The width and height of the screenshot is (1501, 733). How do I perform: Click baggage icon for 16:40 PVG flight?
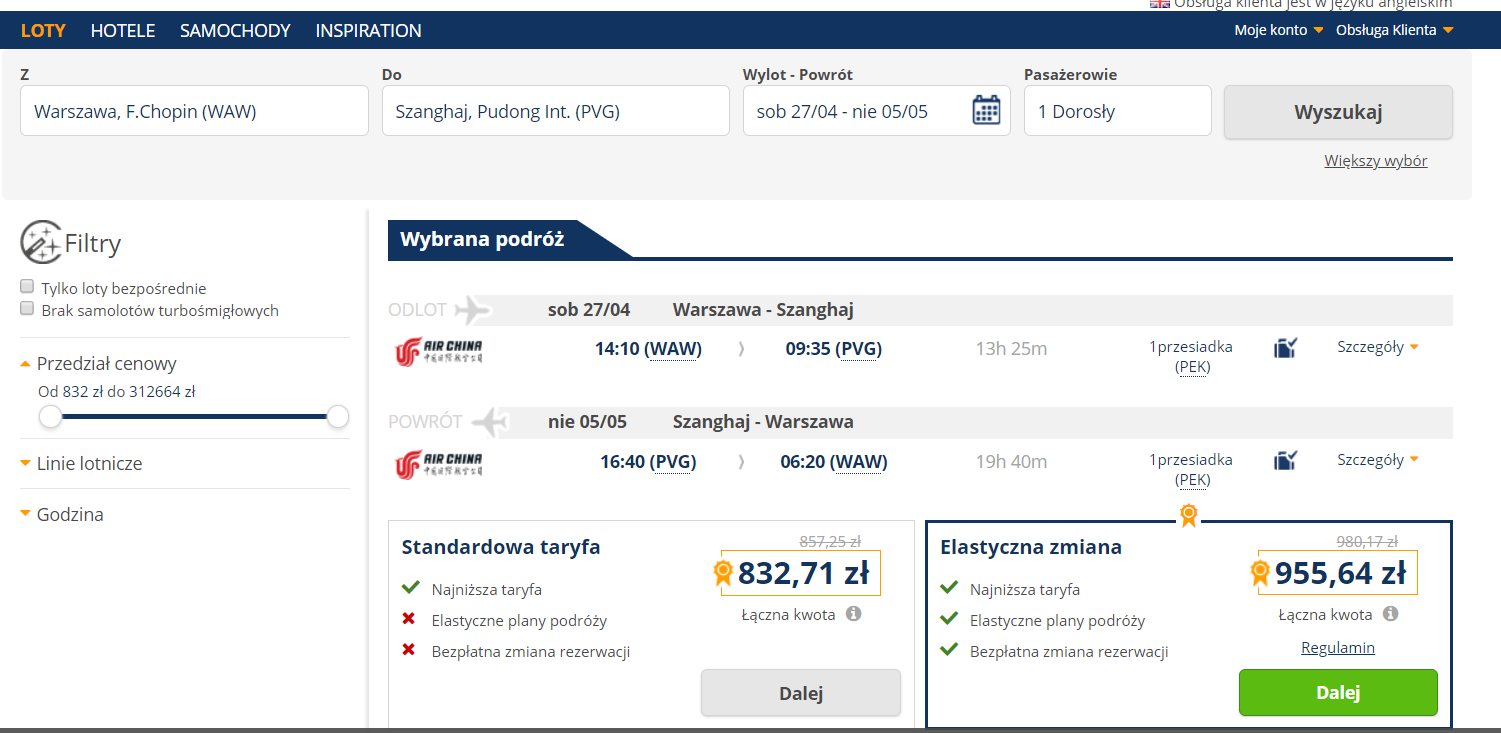coord(1285,460)
